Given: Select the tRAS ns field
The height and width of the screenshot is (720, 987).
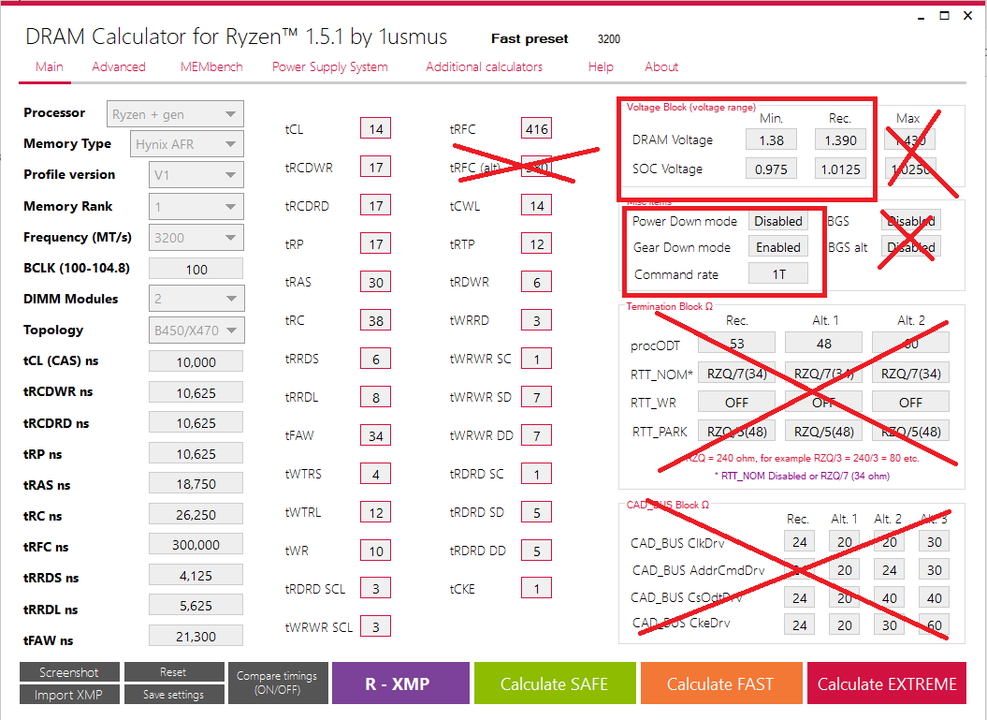Looking at the screenshot, I should (196, 484).
